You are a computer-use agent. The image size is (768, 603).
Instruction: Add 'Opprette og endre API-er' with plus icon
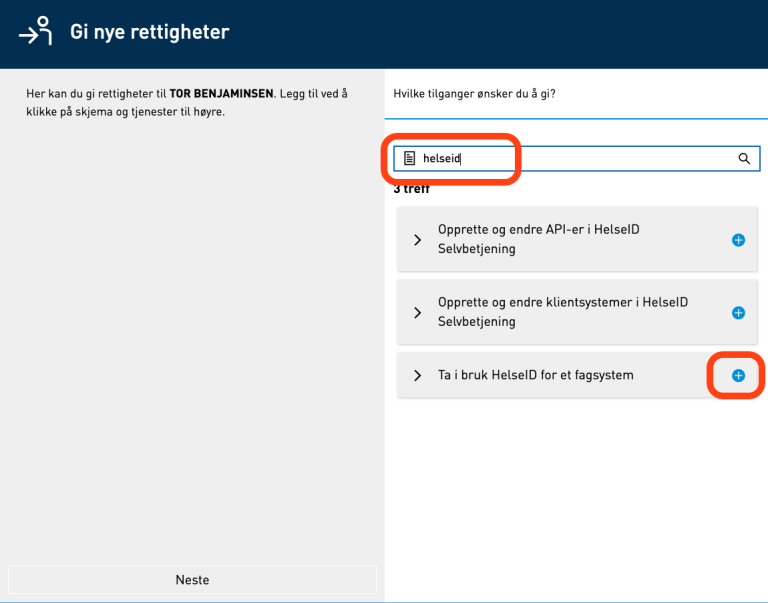click(738, 240)
